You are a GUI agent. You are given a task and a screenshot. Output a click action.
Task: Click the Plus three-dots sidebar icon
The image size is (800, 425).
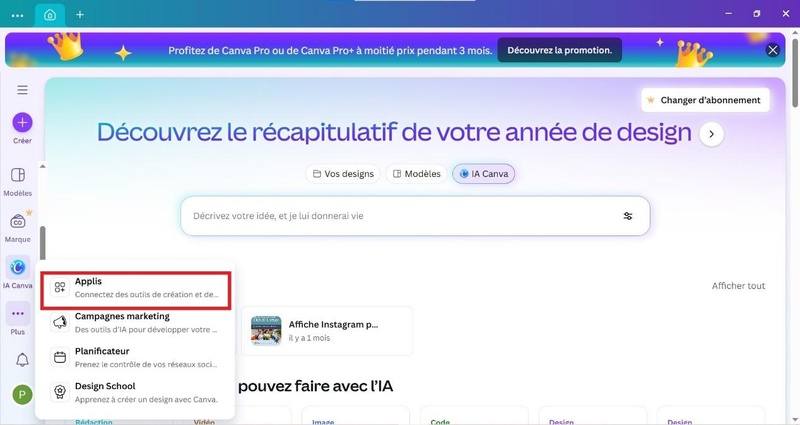(x=18, y=314)
